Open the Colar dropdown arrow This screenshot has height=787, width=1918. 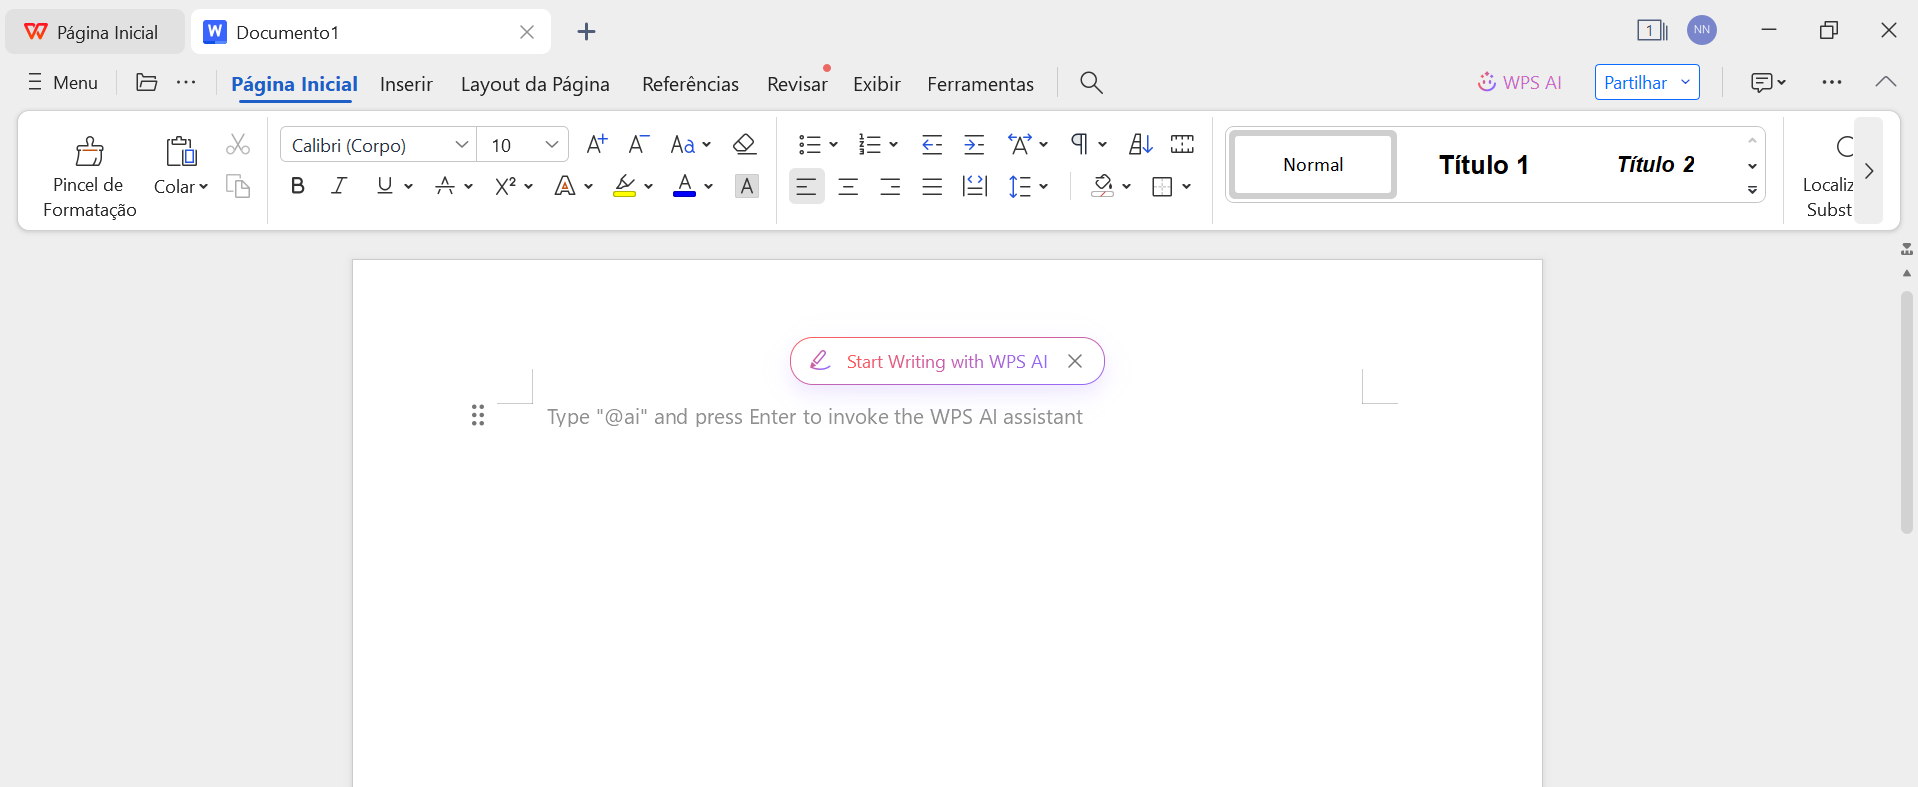point(204,187)
